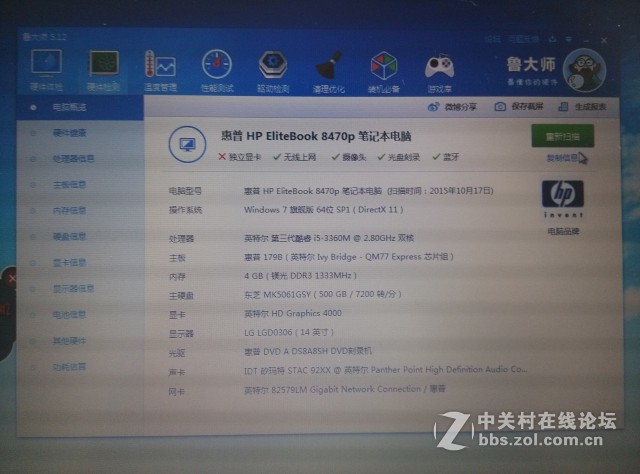Click the optical drive value 惠普 DVD A DS8A8SH

point(308,351)
